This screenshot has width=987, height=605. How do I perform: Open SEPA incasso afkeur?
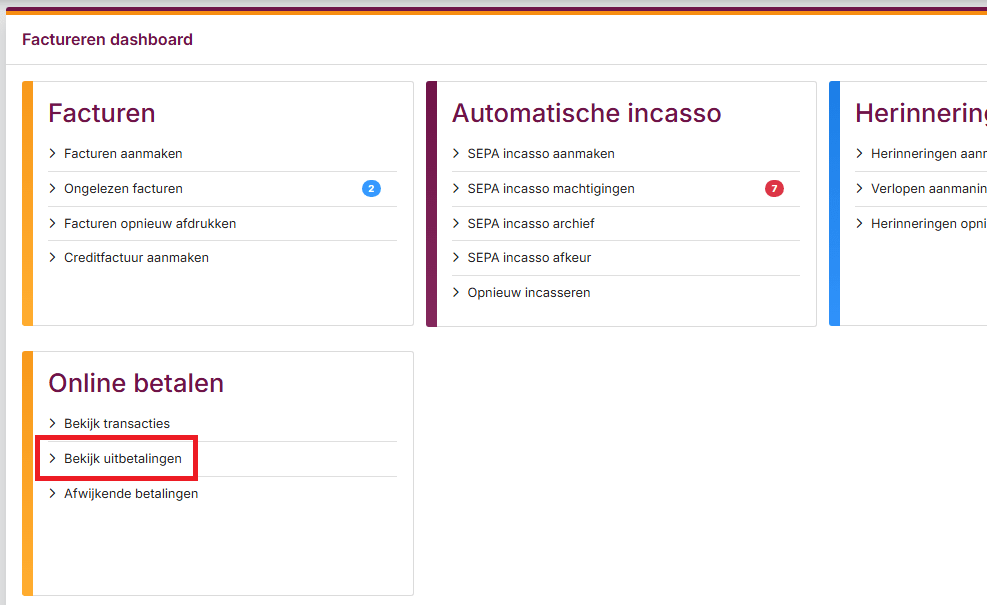click(531, 257)
